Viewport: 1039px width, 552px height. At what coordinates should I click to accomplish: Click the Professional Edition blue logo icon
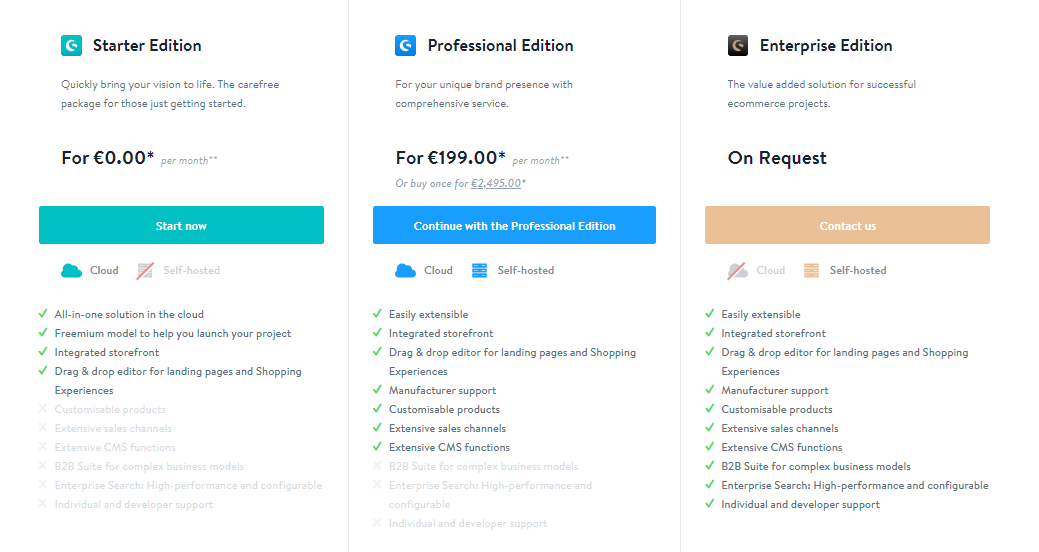(405, 45)
